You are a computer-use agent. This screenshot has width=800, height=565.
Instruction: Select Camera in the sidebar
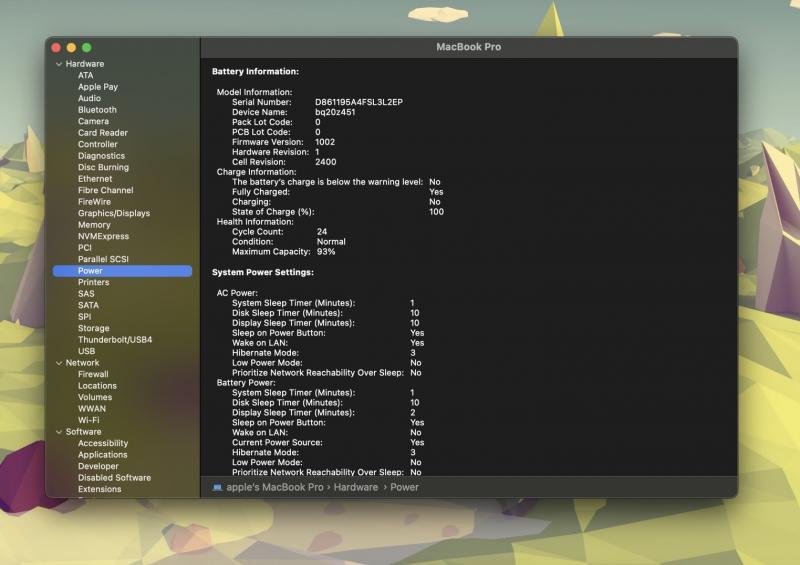tap(93, 121)
